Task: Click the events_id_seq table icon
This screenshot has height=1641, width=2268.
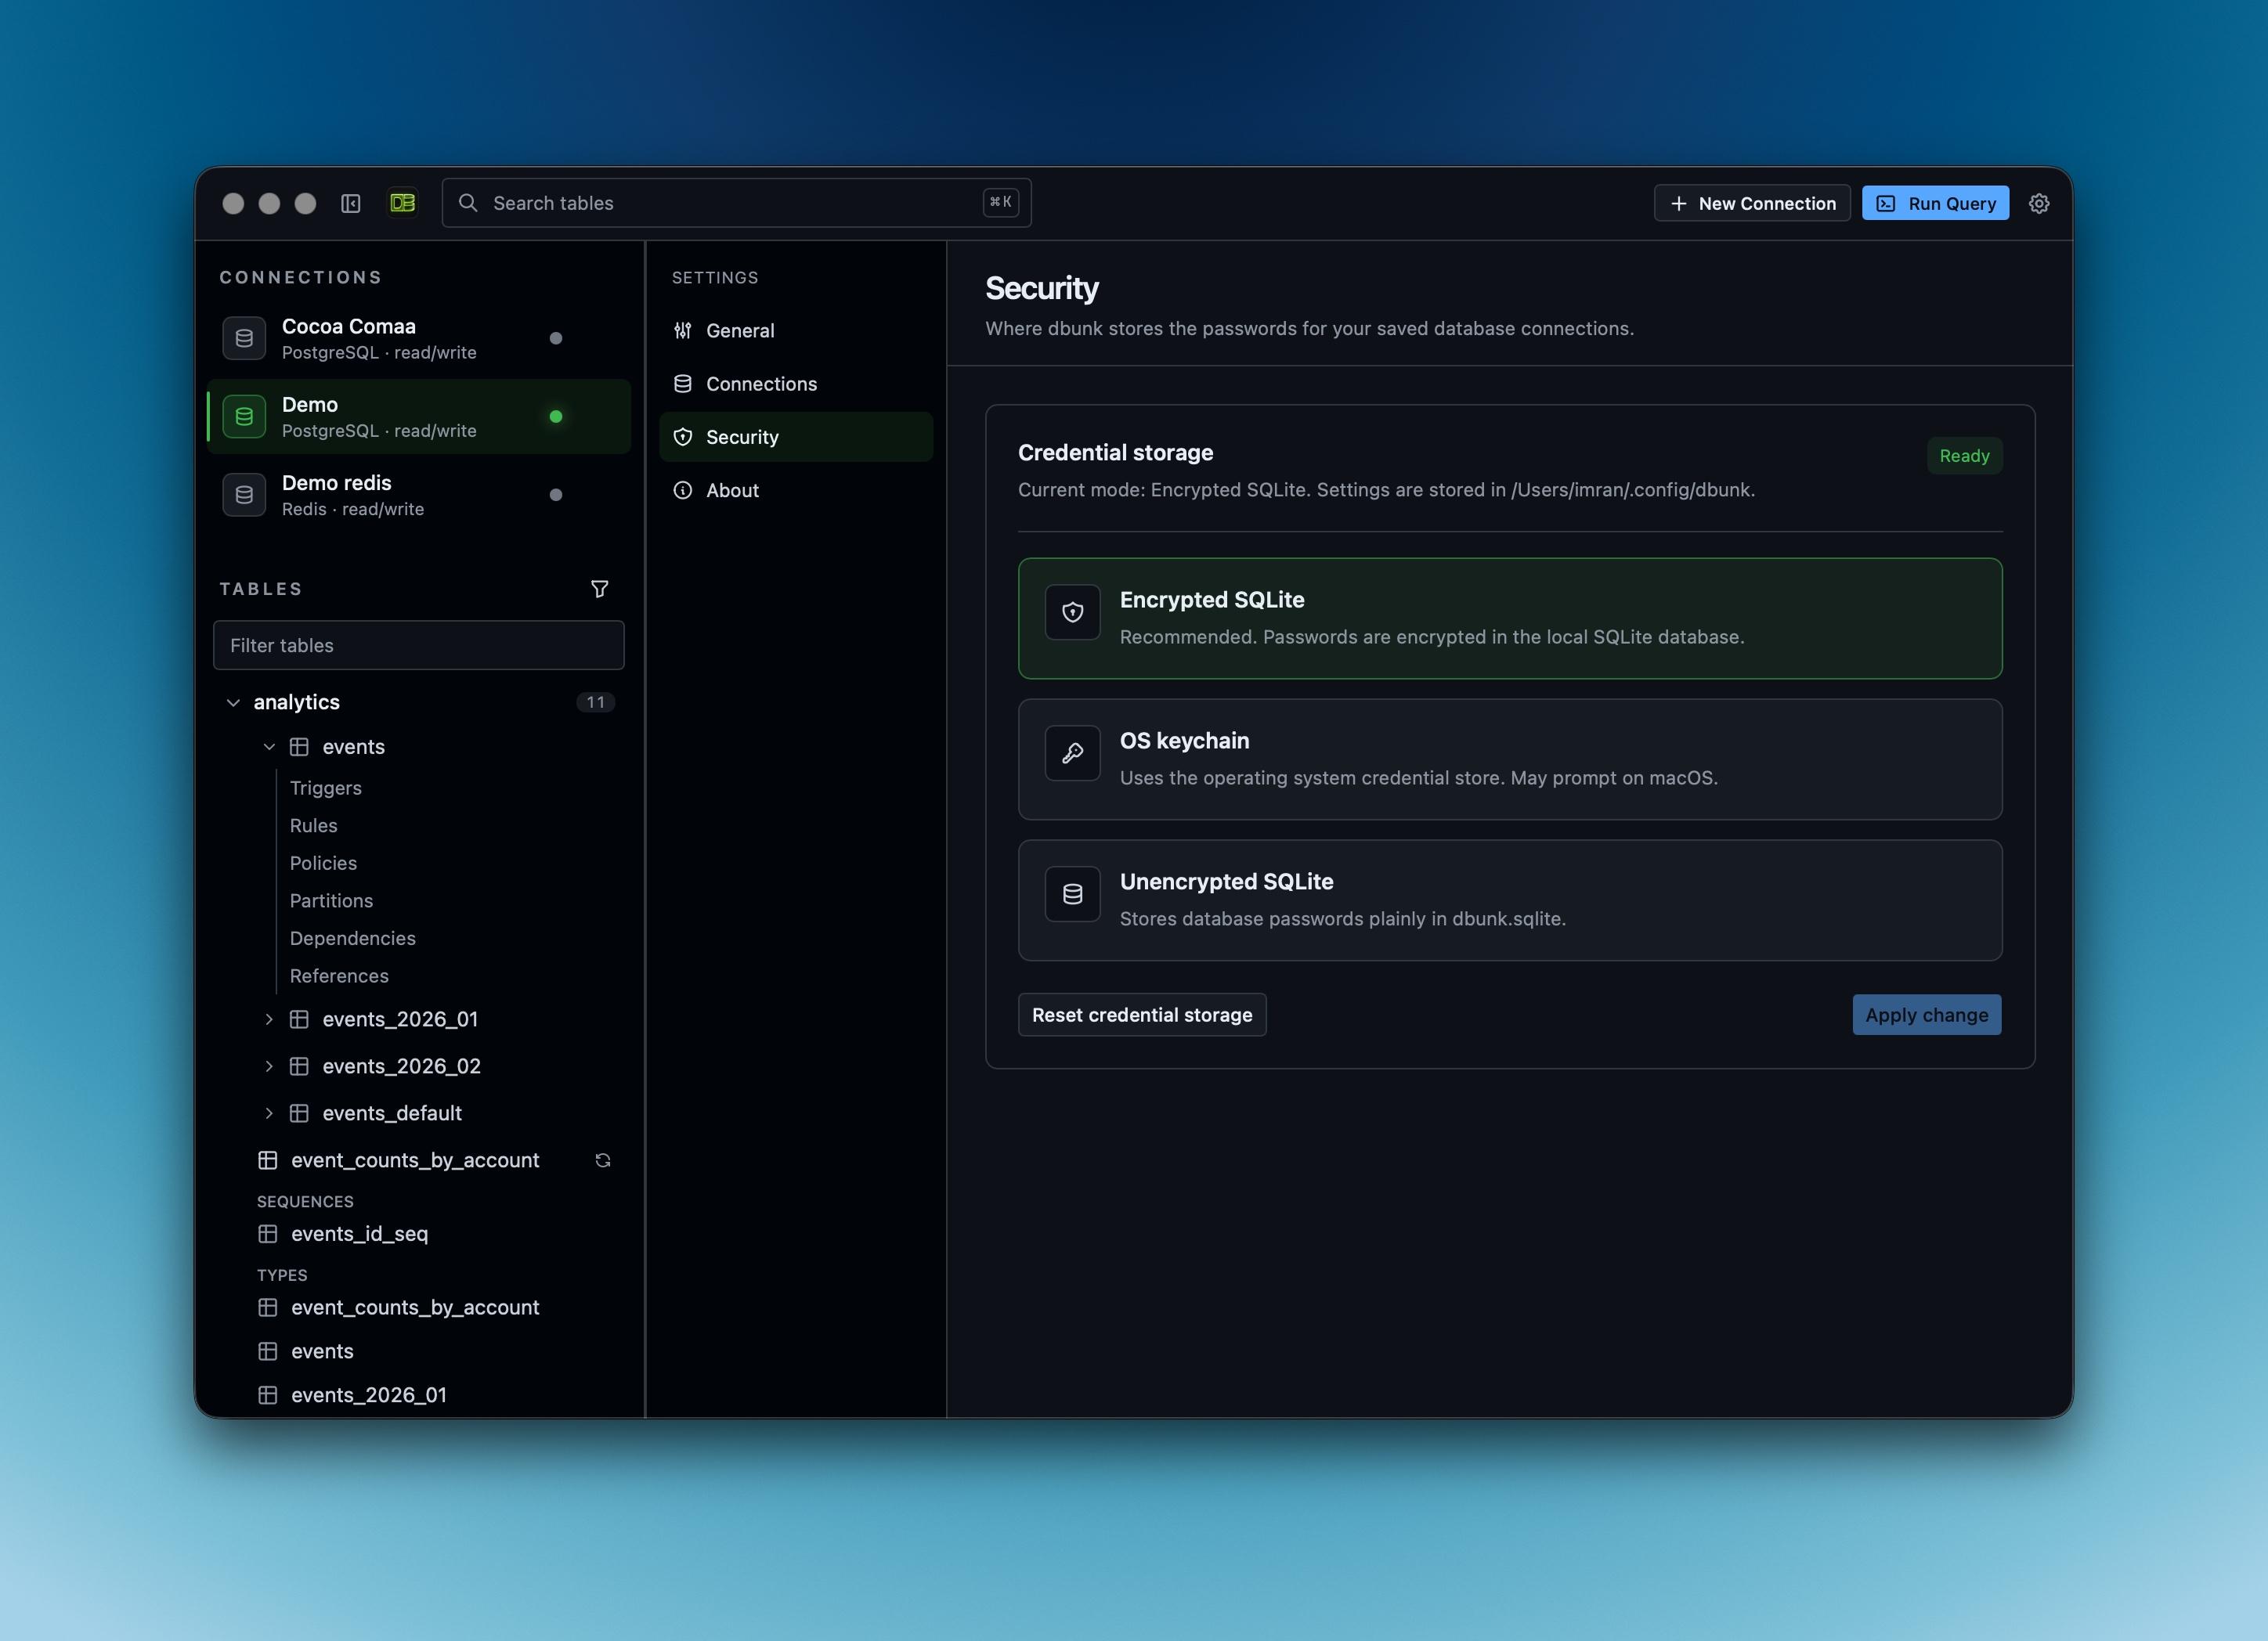Action: pos(267,1234)
